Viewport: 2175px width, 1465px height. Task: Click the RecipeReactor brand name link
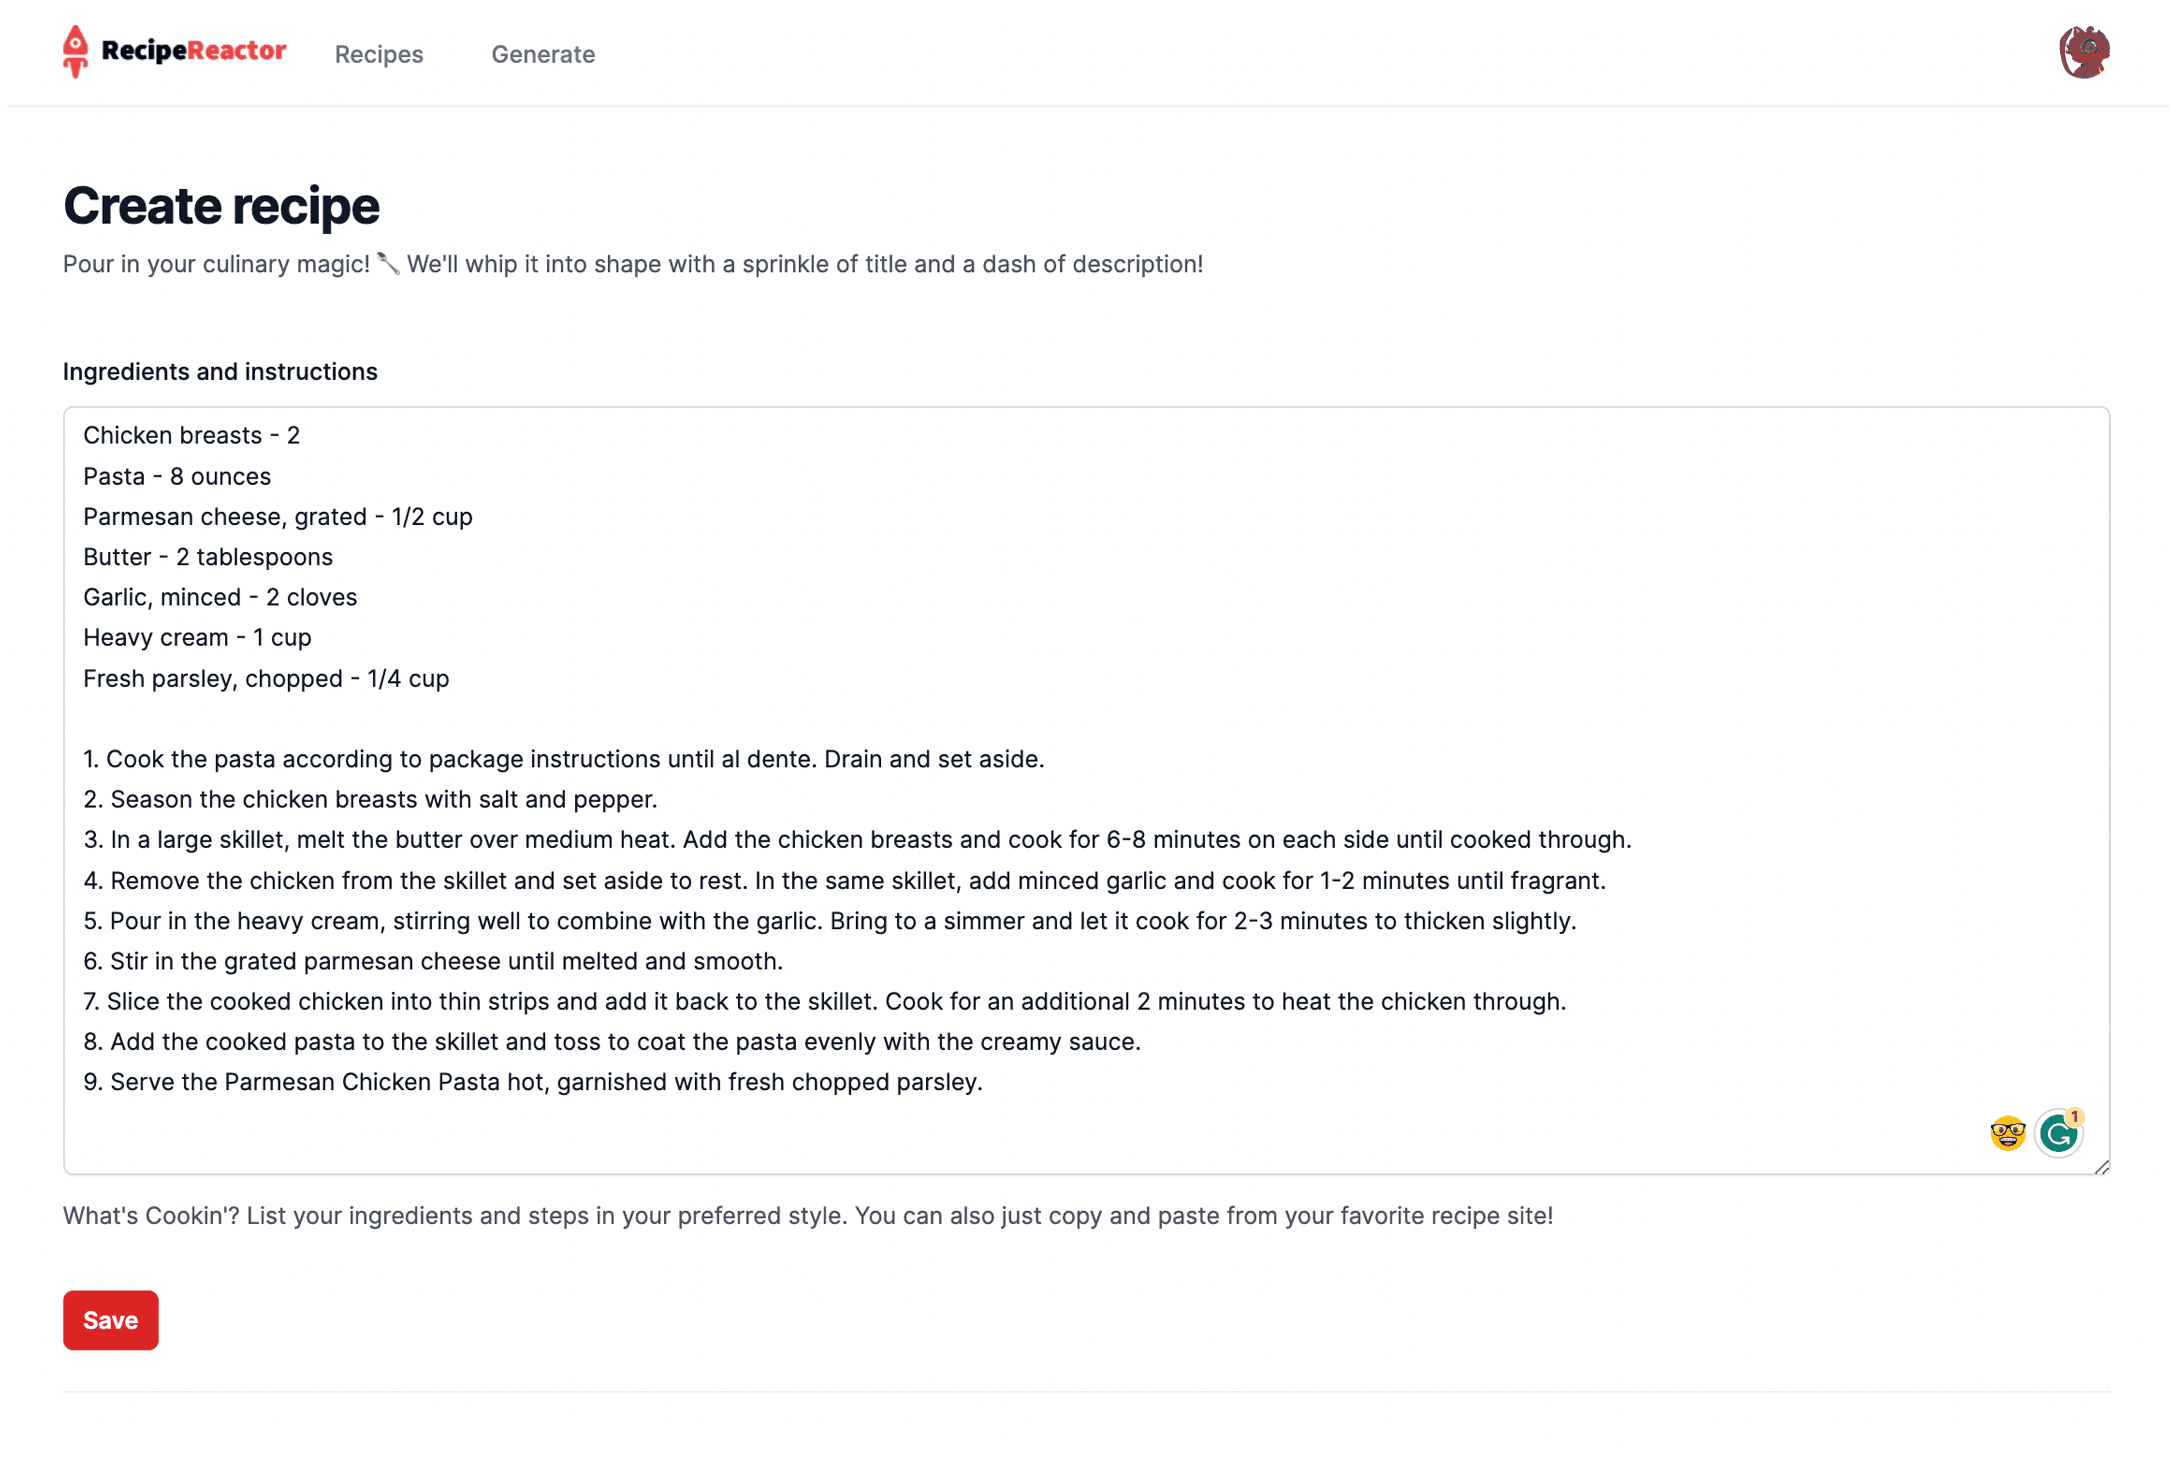(x=194, y=50)
